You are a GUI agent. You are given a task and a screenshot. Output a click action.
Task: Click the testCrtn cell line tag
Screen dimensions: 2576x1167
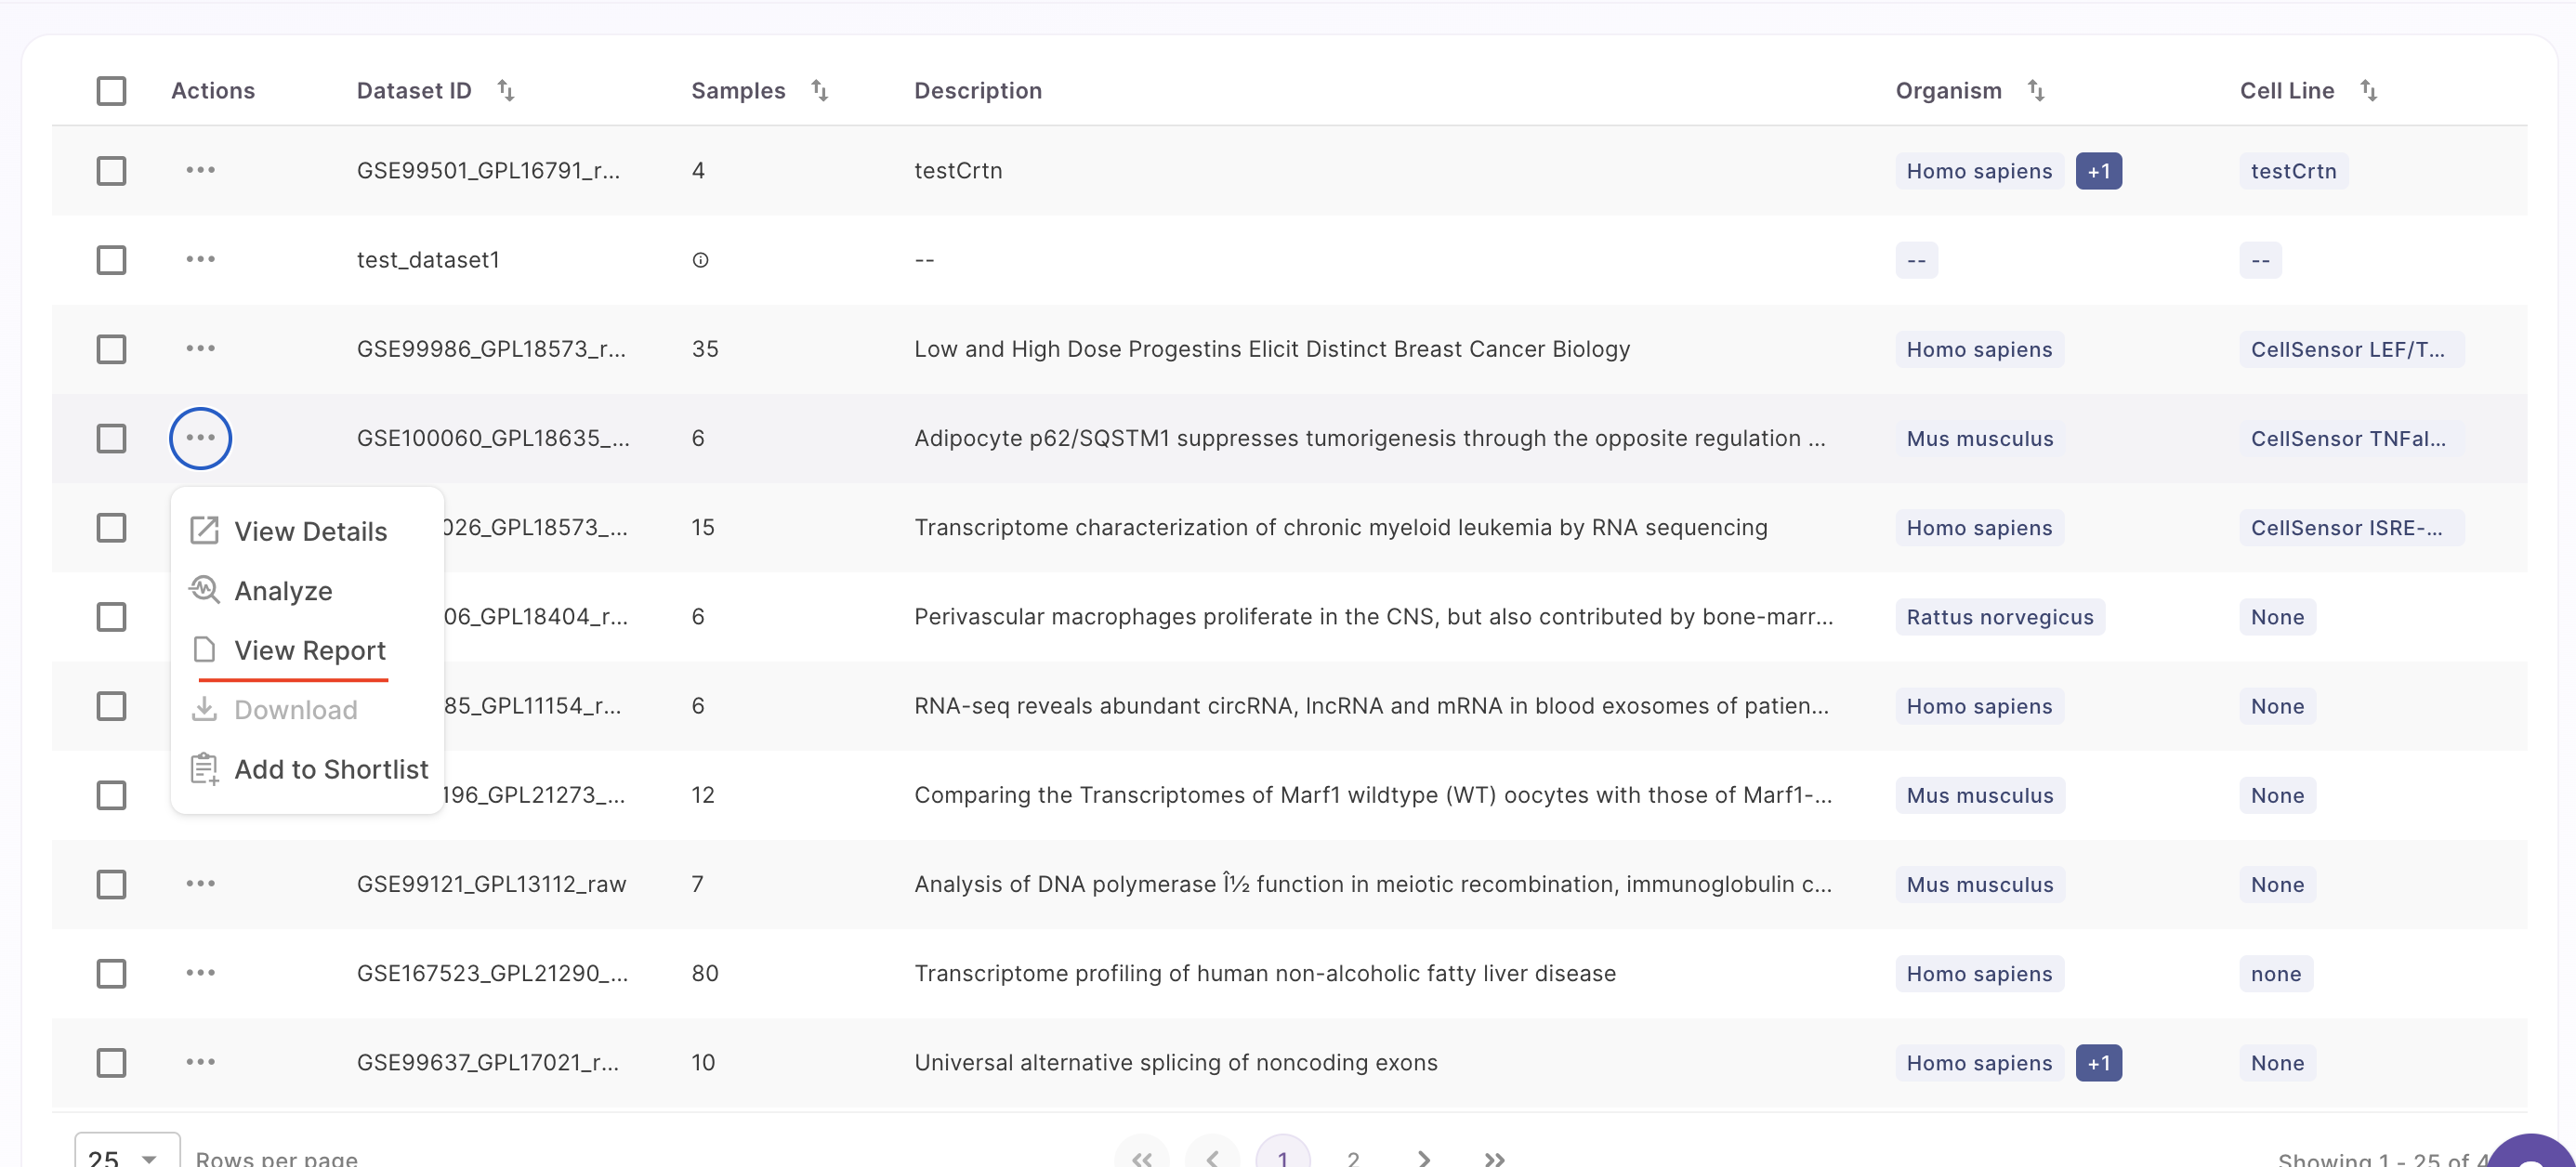[2293, 171]
